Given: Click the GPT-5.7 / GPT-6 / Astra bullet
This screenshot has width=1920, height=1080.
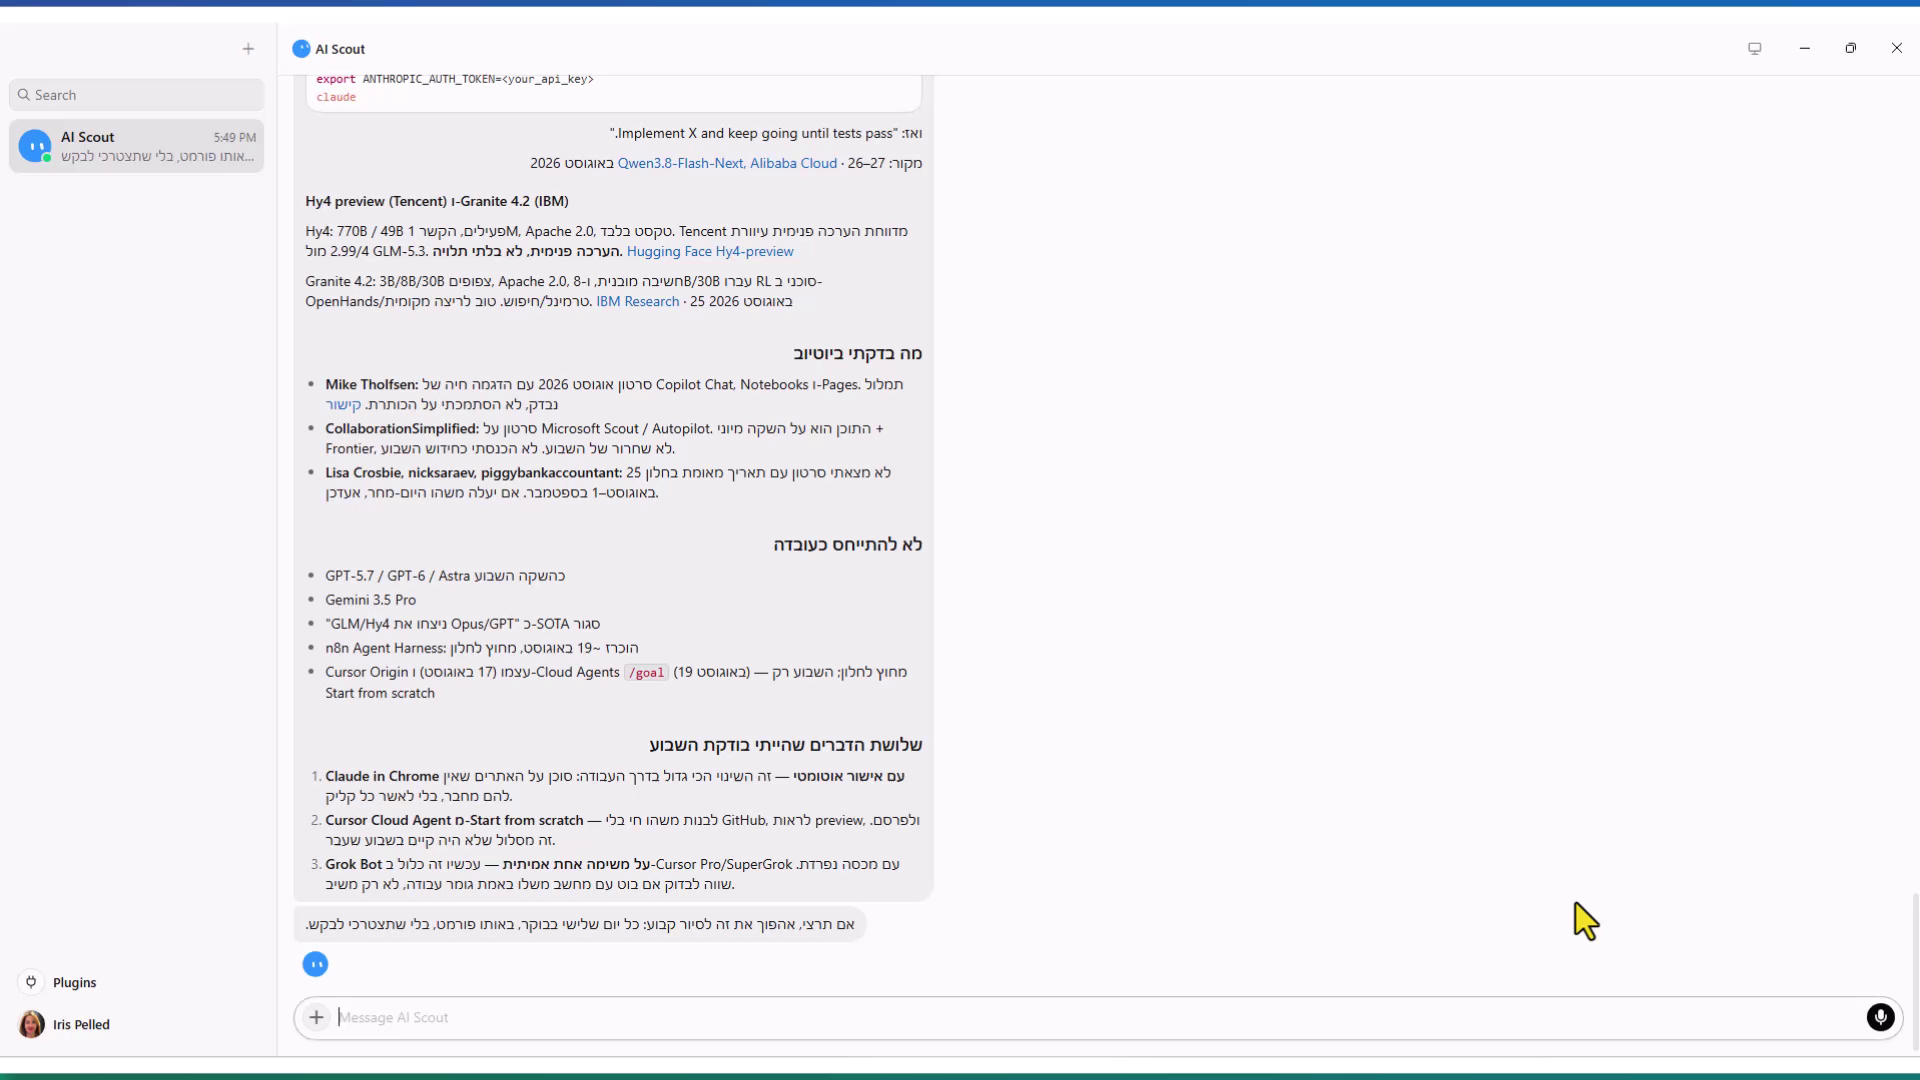Looking at the screenshot, I should click(x=445, y=576).
